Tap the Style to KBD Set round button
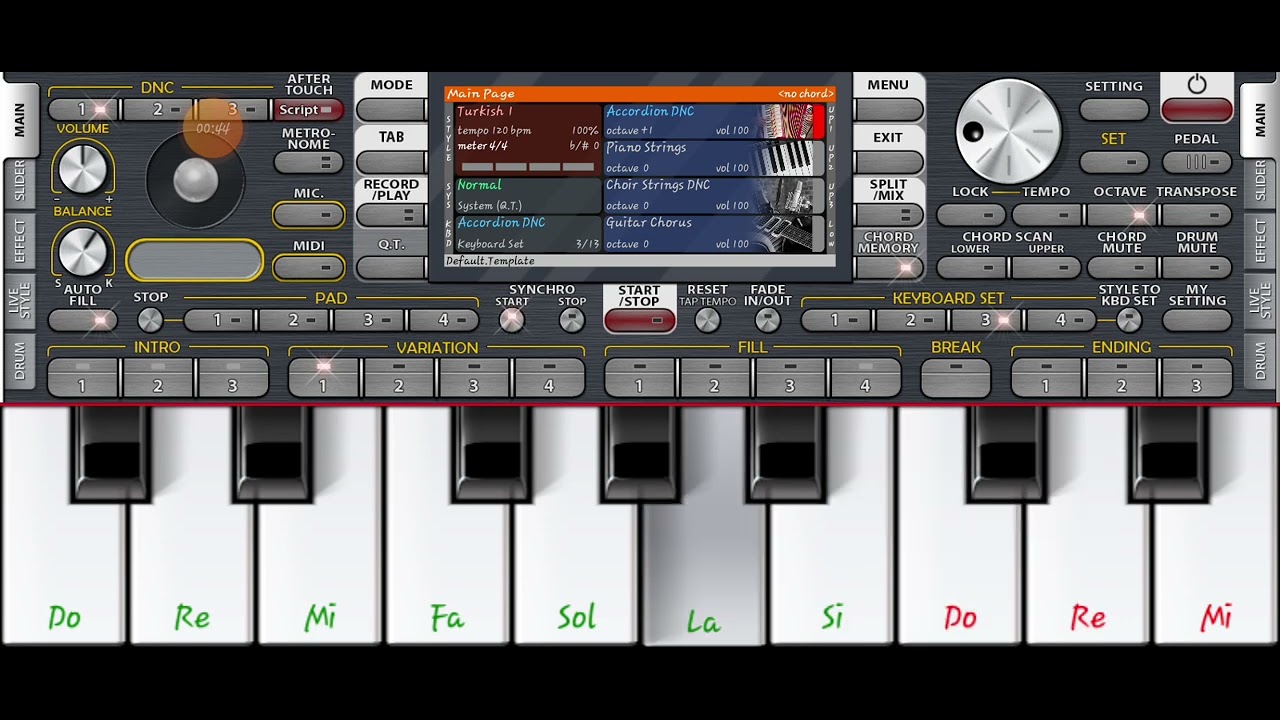1280x720 pixels. (1129, 320)
